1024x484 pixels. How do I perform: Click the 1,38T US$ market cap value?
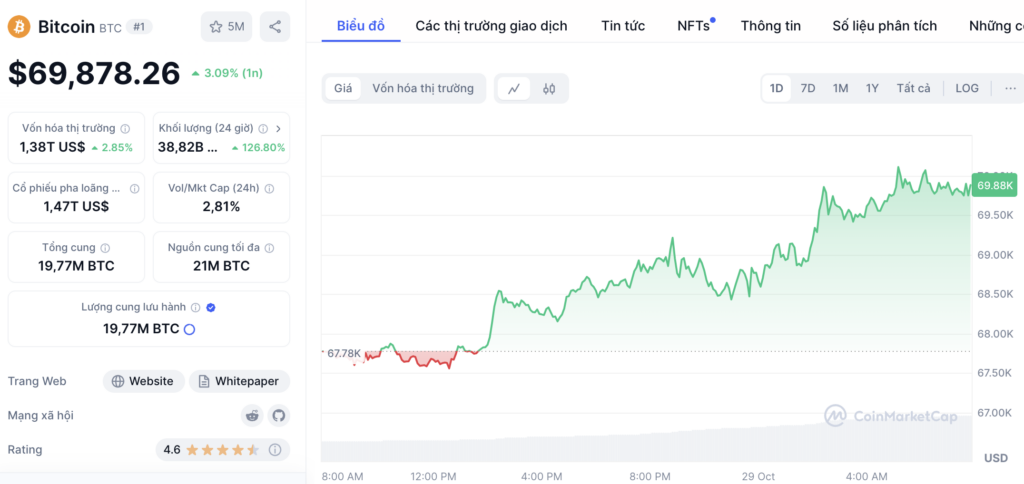[53, 148]
